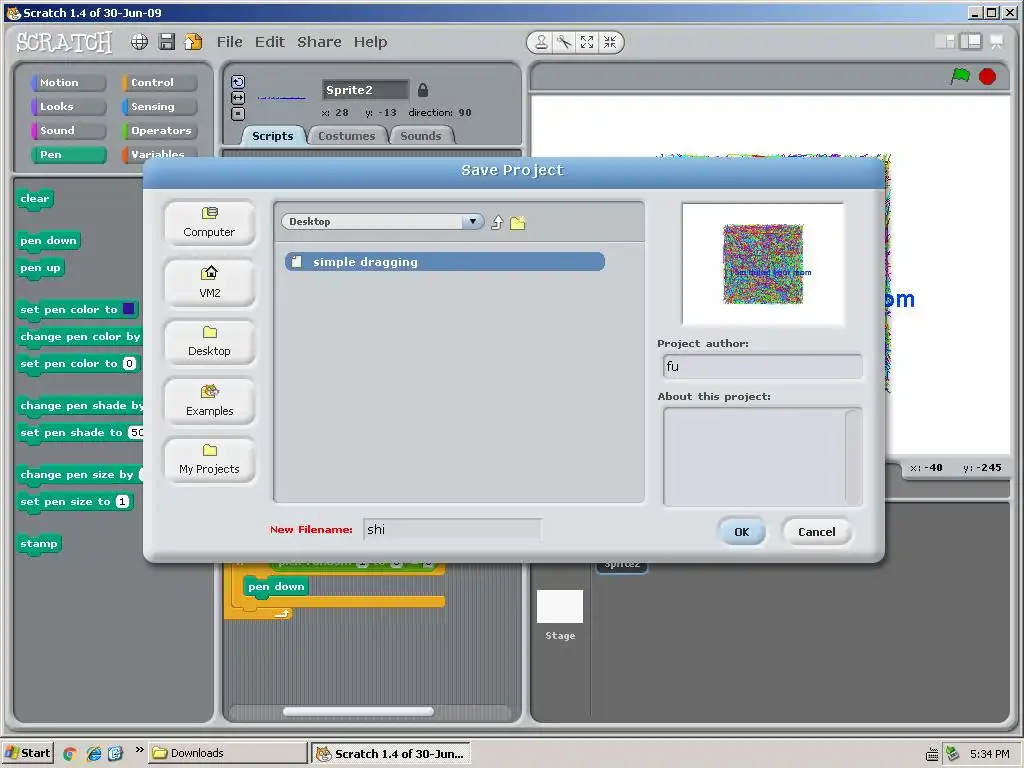Click on-screen keyboard tray icon
The width and height of the screenshot is (1024, 768).
point(932,754)
